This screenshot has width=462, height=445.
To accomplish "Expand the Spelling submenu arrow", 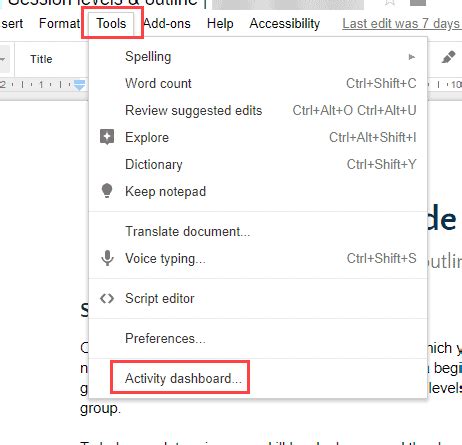I will pos(412,57).
